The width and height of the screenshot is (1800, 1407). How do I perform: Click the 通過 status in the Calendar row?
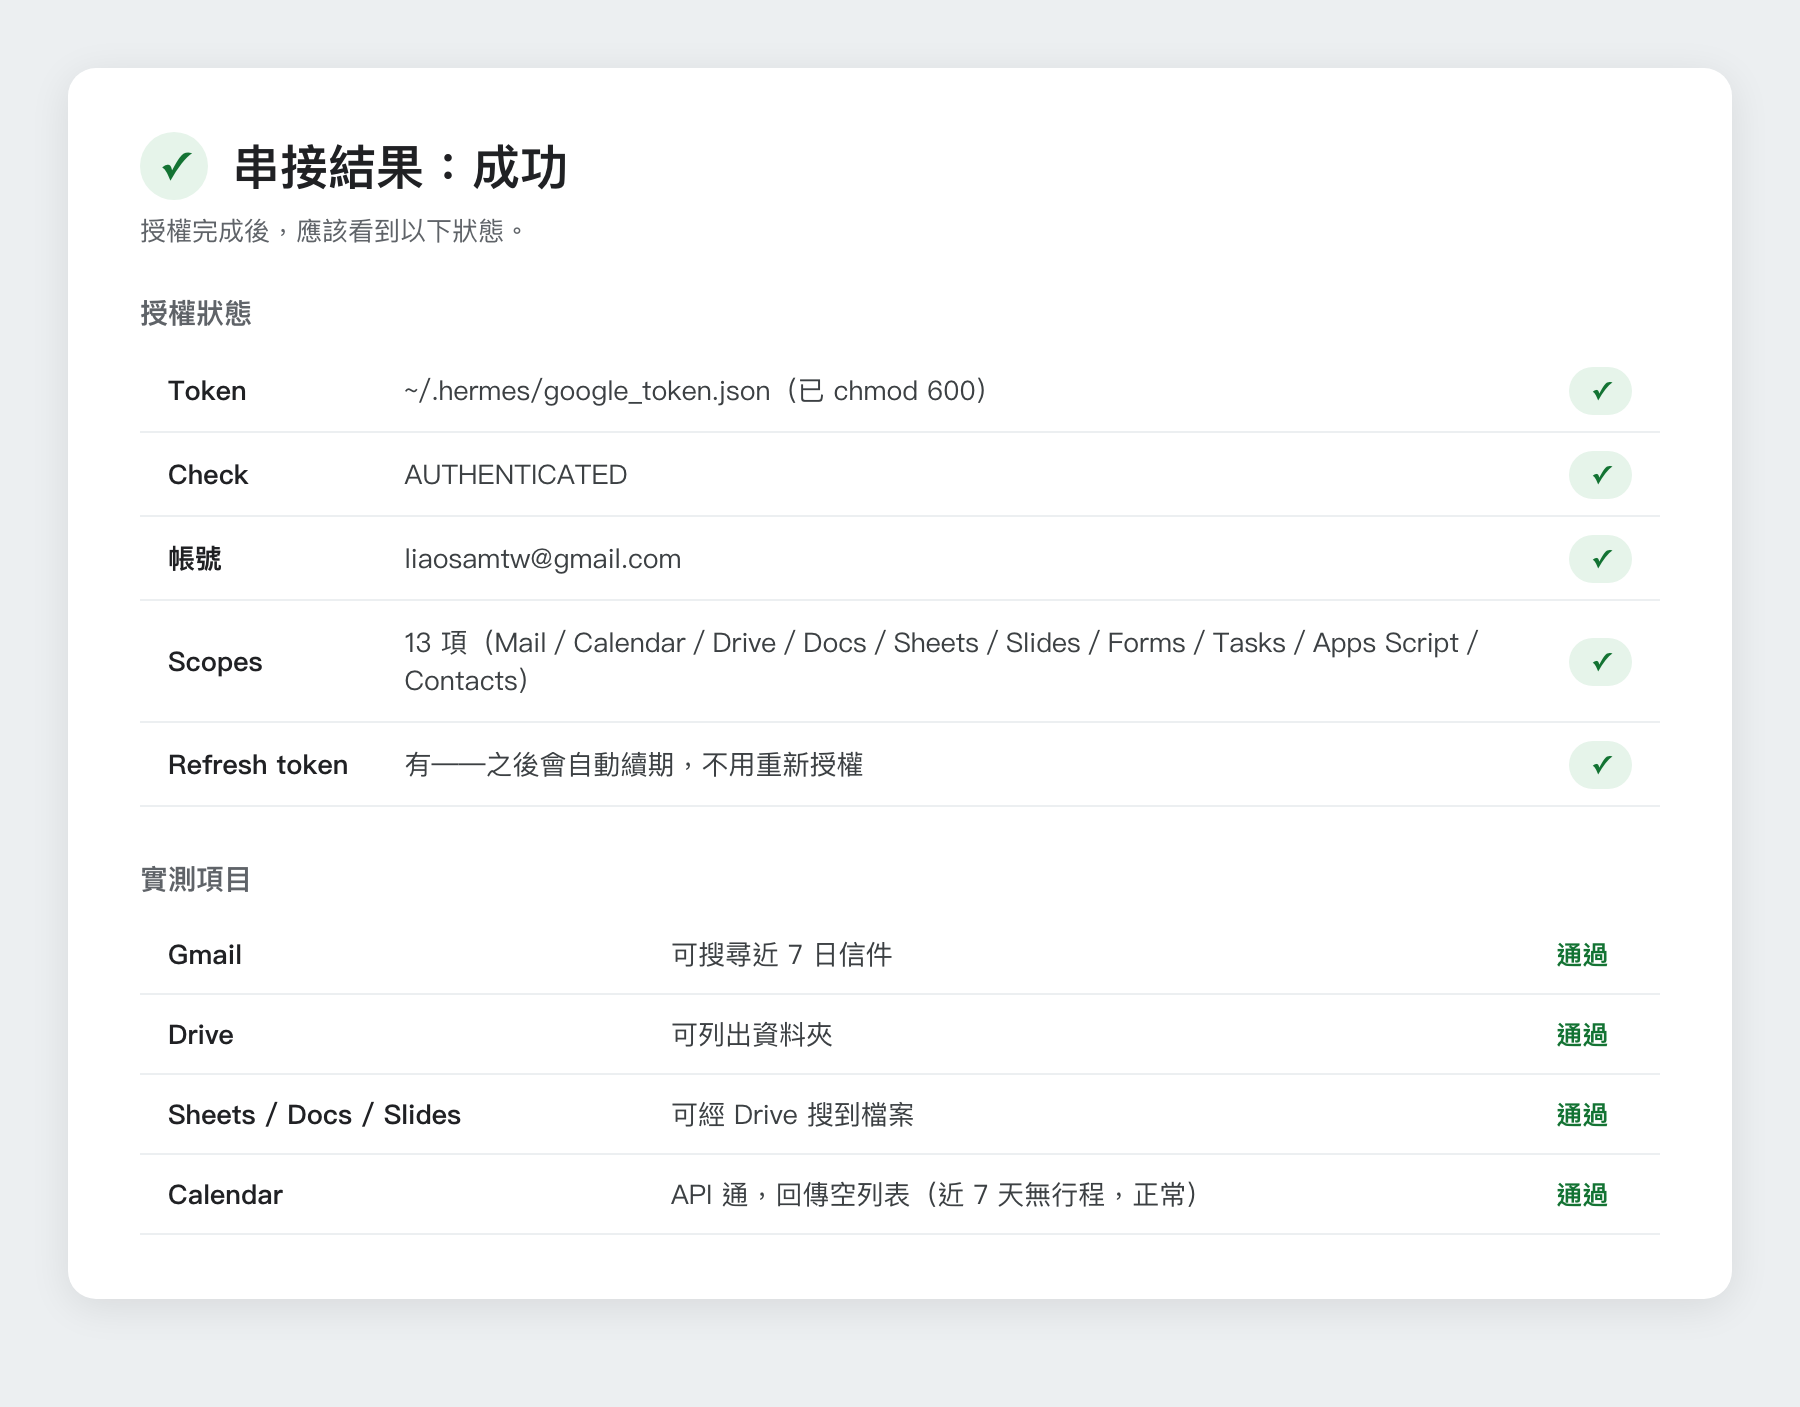(x=1582, y=1195)
